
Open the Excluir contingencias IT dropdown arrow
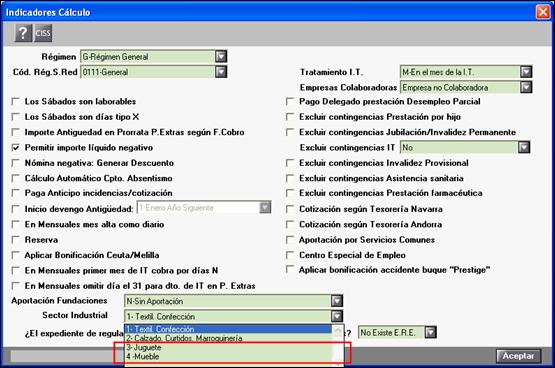click(x=524, y=147)
